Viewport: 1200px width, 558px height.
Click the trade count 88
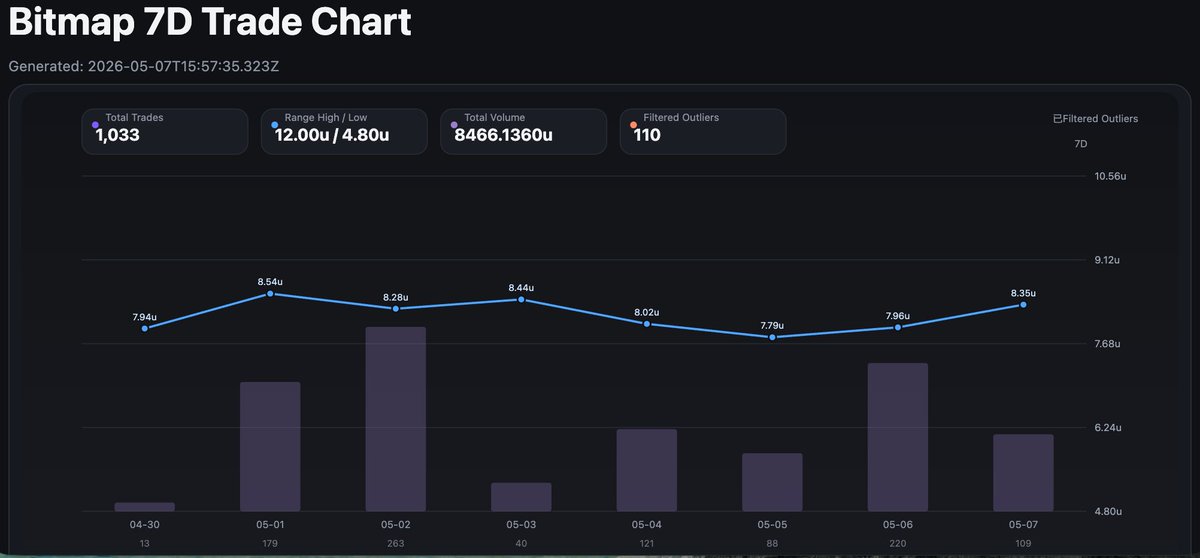pyautogui.click(x=772, y=543)
